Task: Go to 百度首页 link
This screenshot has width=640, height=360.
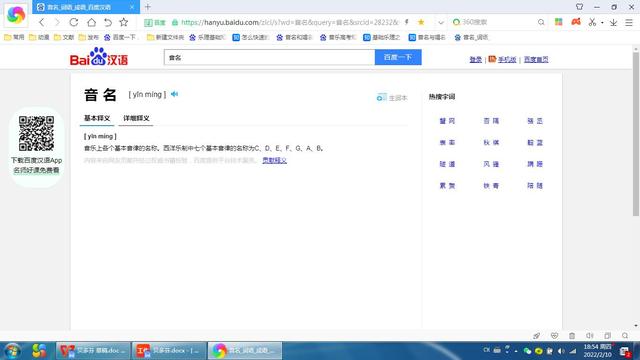Action: click(536, 60)
